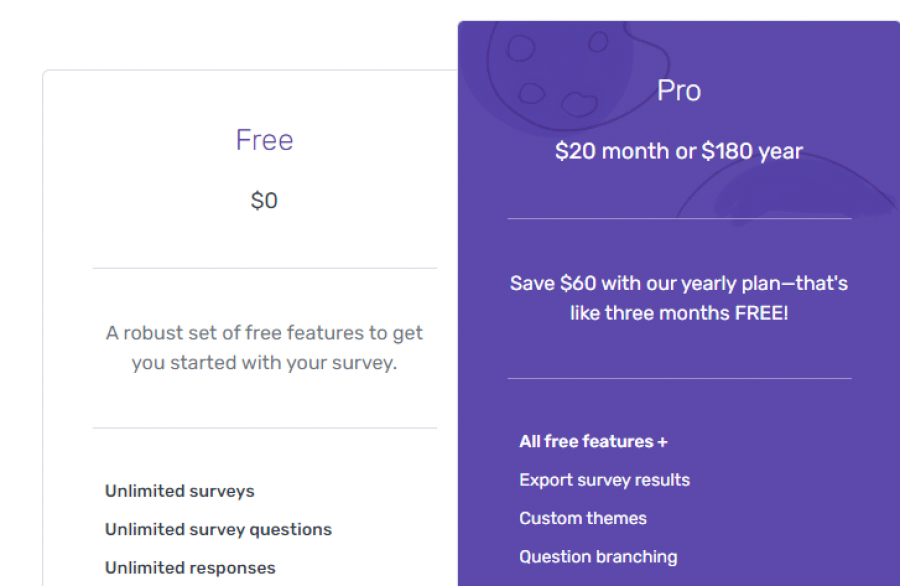The height and width of the screenshot is (586, 900).
Task: Click the divider line under the $0 price
Action: 264,268
